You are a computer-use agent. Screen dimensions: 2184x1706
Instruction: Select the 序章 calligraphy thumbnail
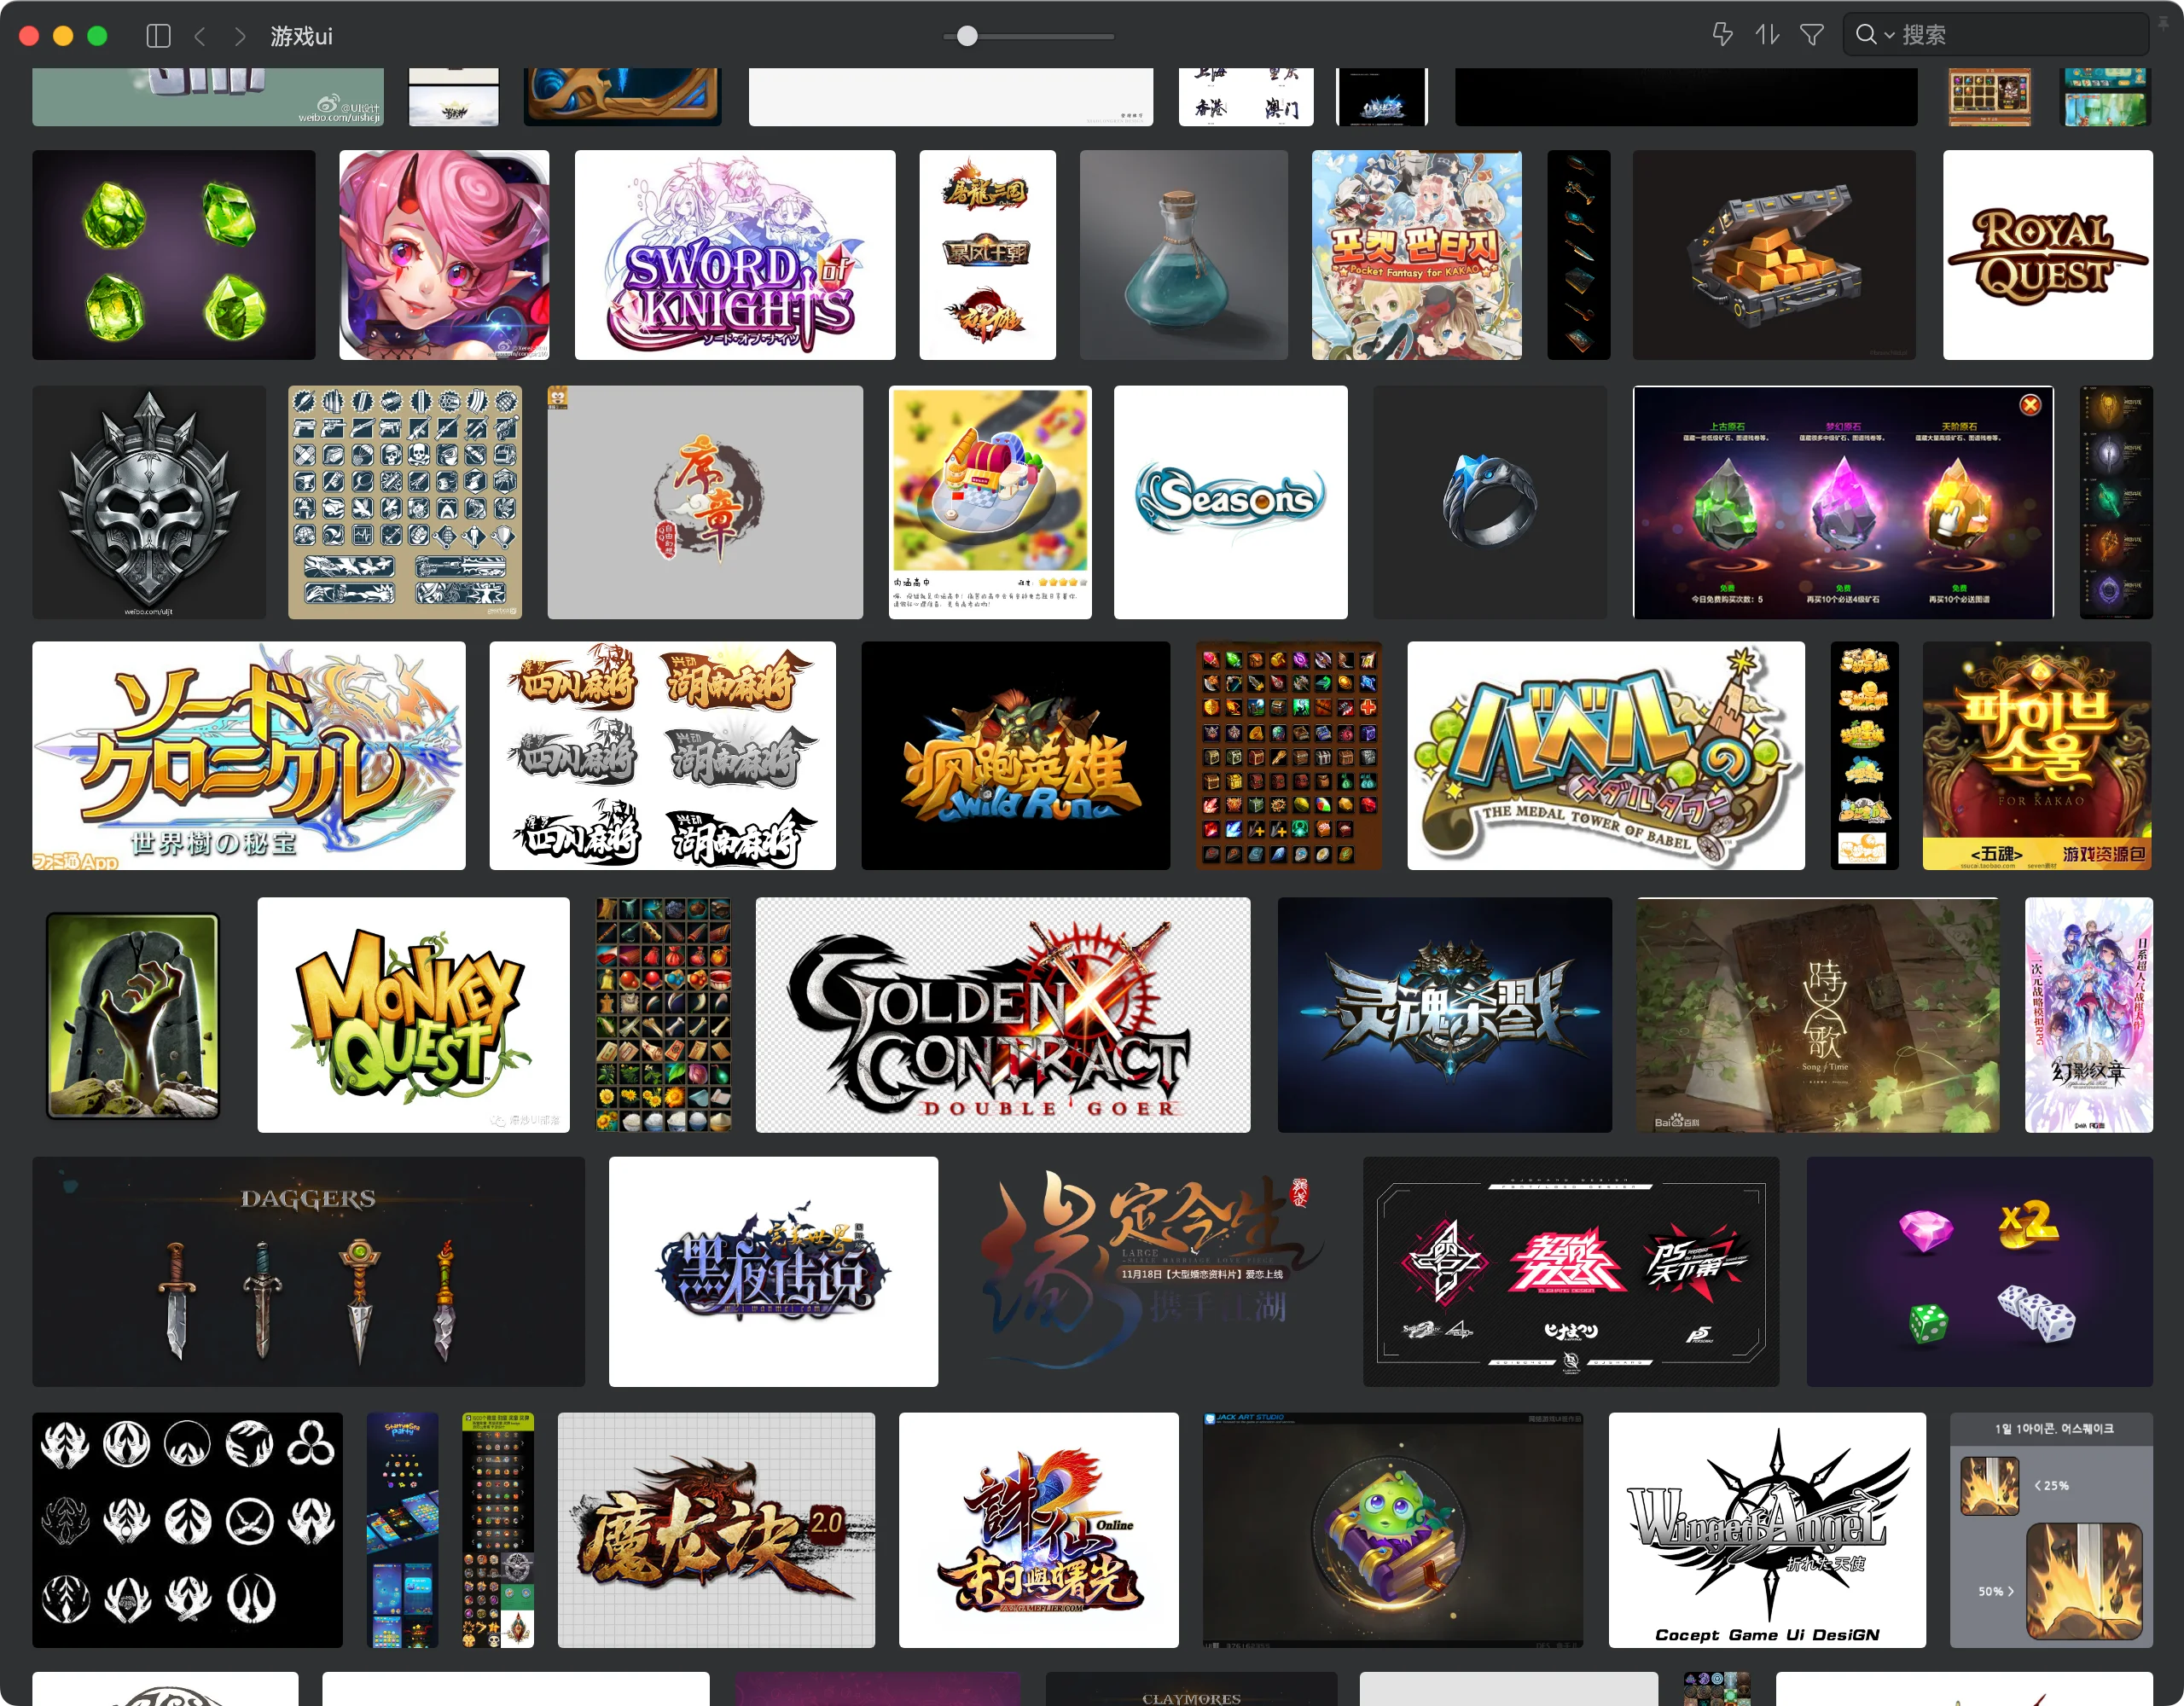[x=705, y=502]
